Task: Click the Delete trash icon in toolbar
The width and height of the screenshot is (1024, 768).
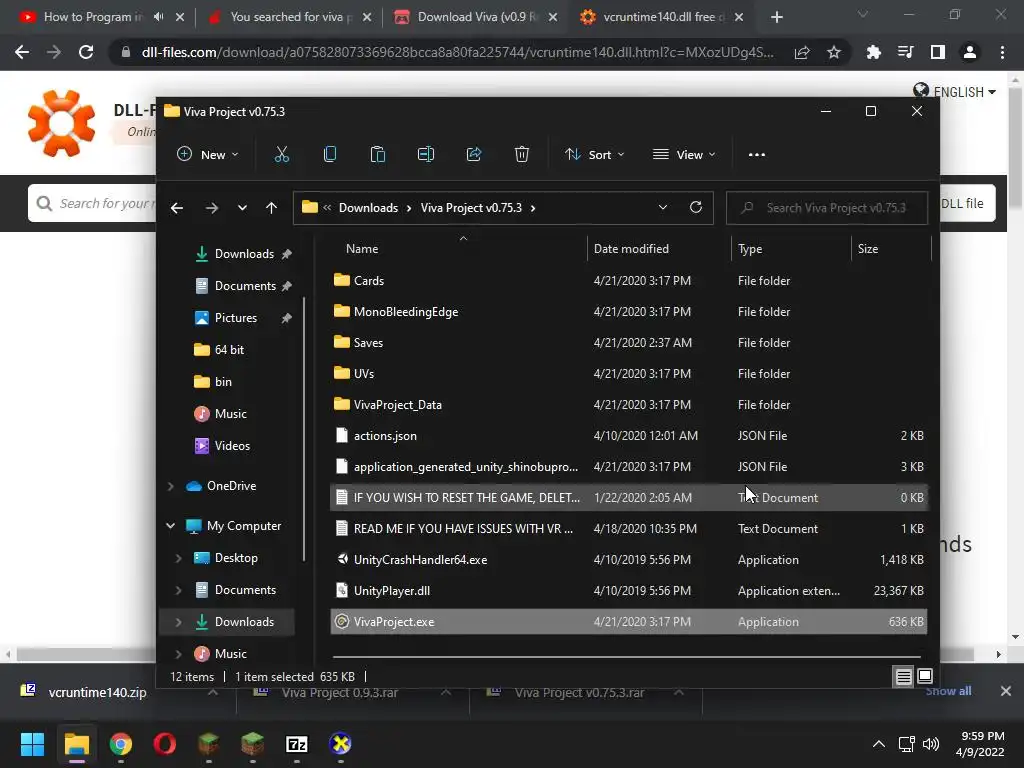Action: (x=522, y=155)
